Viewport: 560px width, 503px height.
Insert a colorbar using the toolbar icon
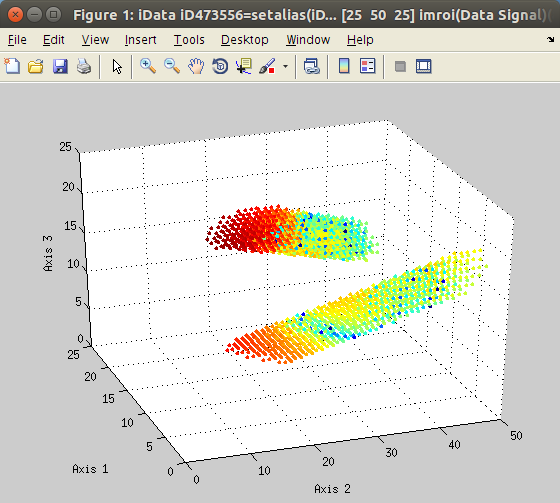pyautogui.click(x=344, y=66)
